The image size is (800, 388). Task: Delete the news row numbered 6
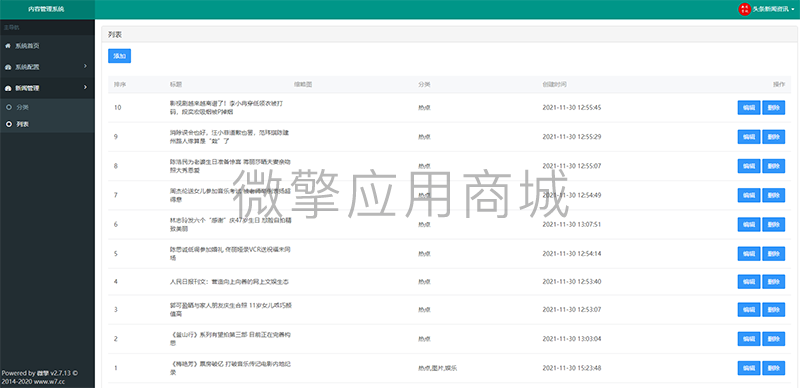pyautogui.click(x=773, y=225)
